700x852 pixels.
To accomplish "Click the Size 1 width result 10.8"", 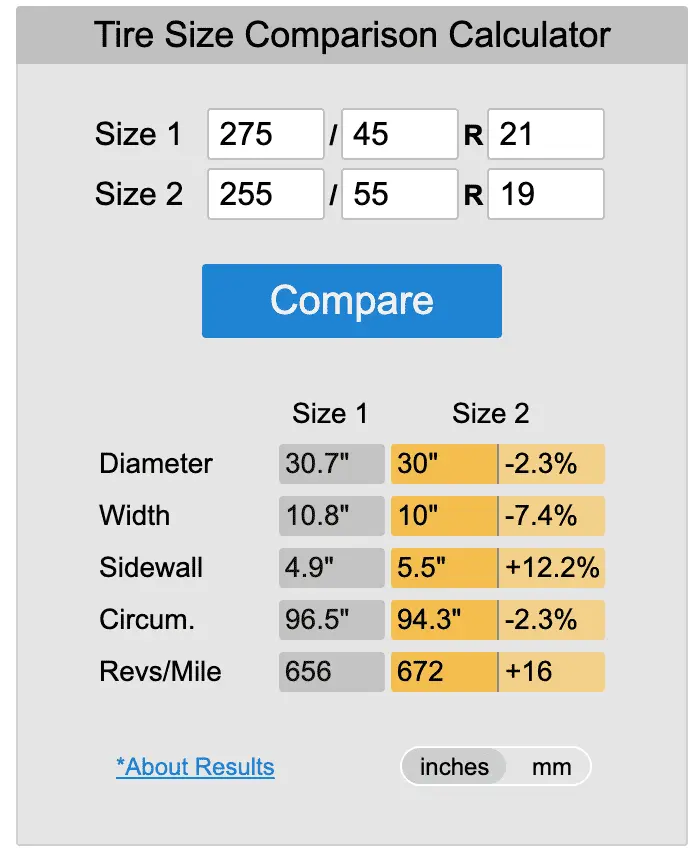I will click(x=331, y=516).
